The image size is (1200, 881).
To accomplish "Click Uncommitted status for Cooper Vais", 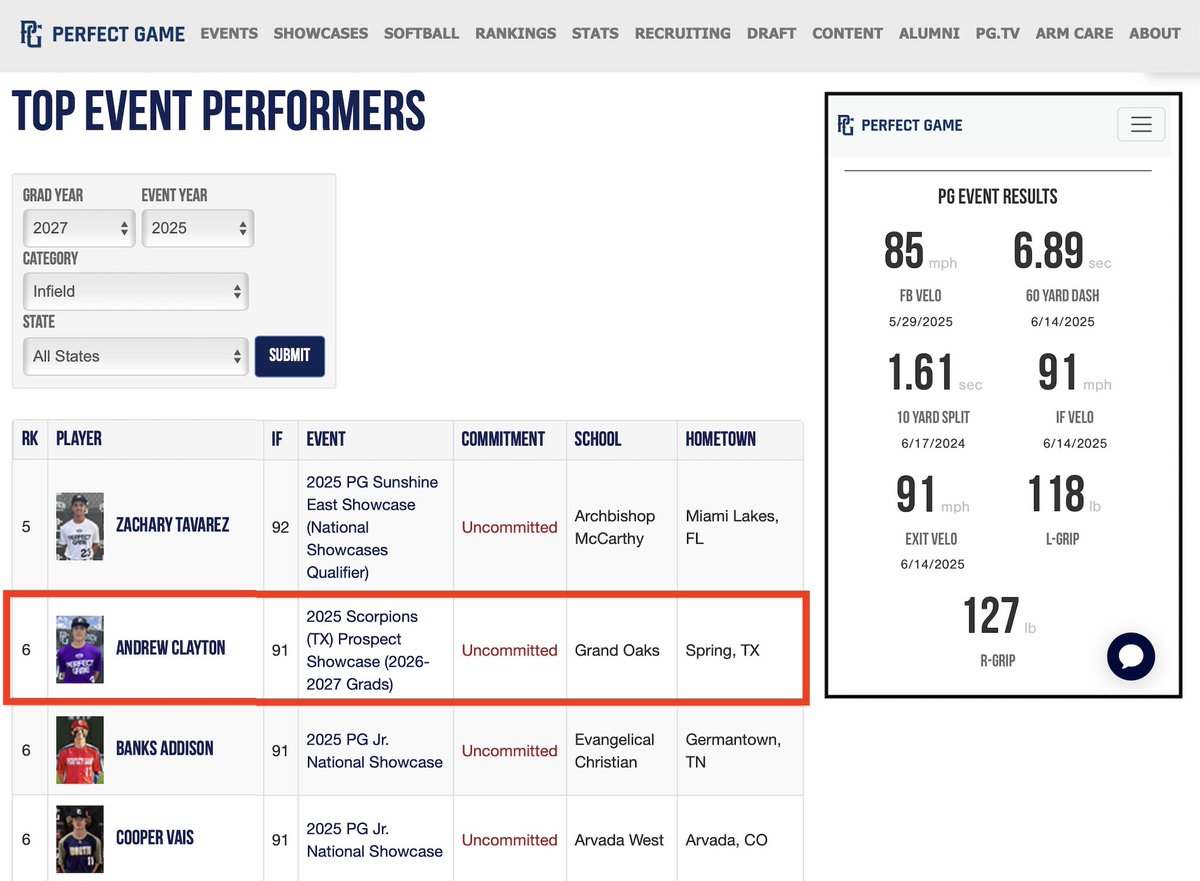I will coord(509,840).
